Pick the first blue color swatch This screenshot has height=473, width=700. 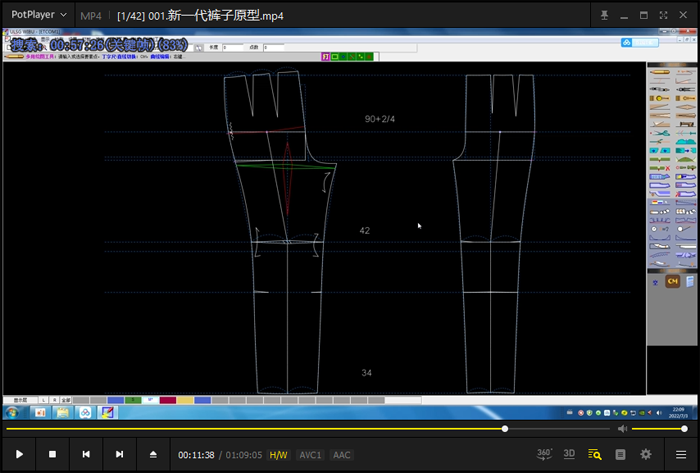point(116,400)
